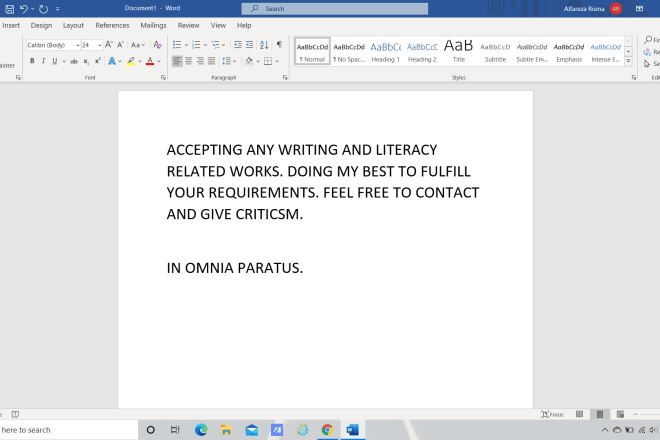Redo the last action
The image size is (660, 440).
coord(43,8)
